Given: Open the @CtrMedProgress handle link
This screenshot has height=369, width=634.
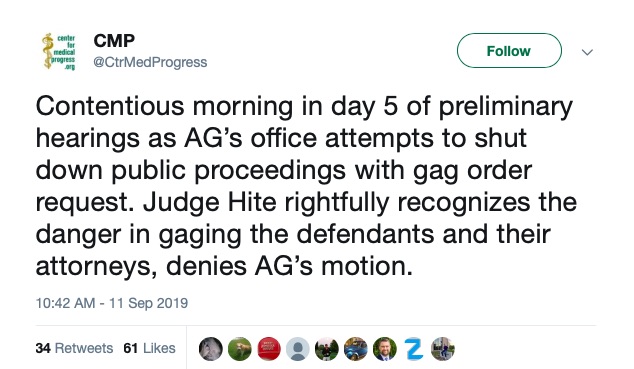Looking at the screenshot, I should tap(150, 62).
